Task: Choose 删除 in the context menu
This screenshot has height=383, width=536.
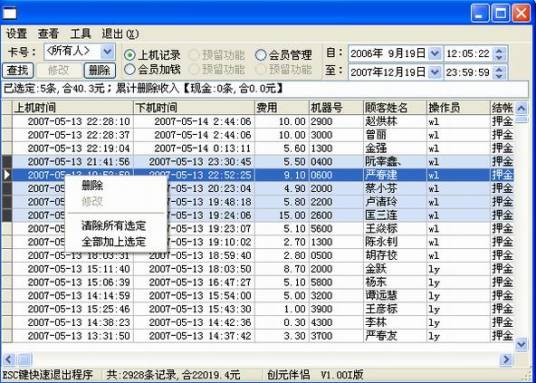Action: [x=92, y=186]
